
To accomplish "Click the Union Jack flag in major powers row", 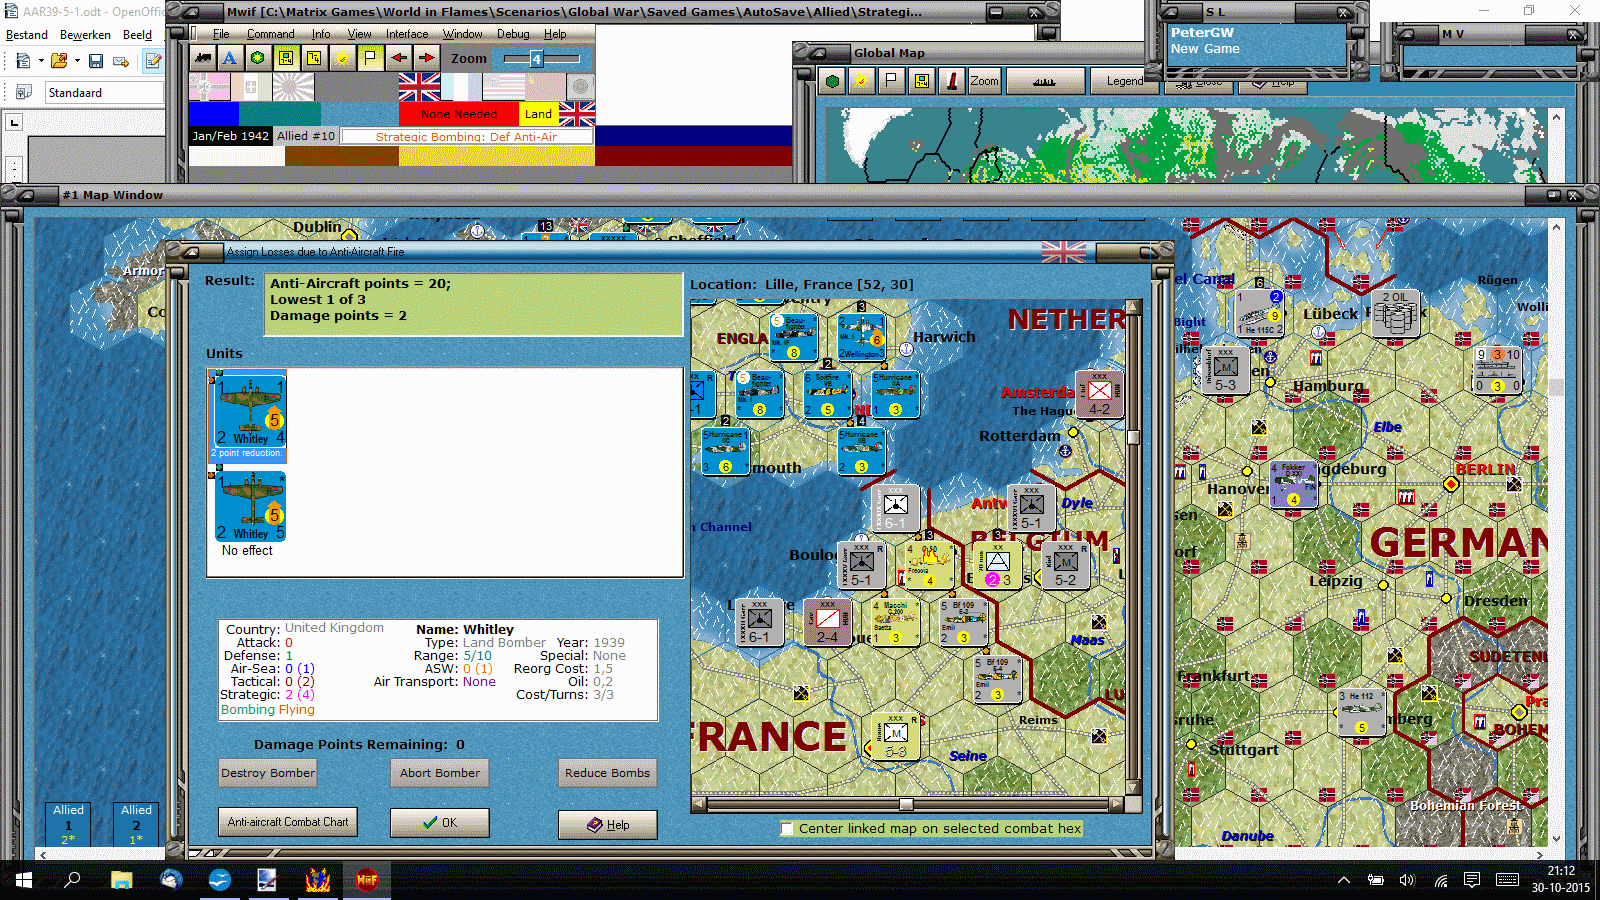I will 419,87.
